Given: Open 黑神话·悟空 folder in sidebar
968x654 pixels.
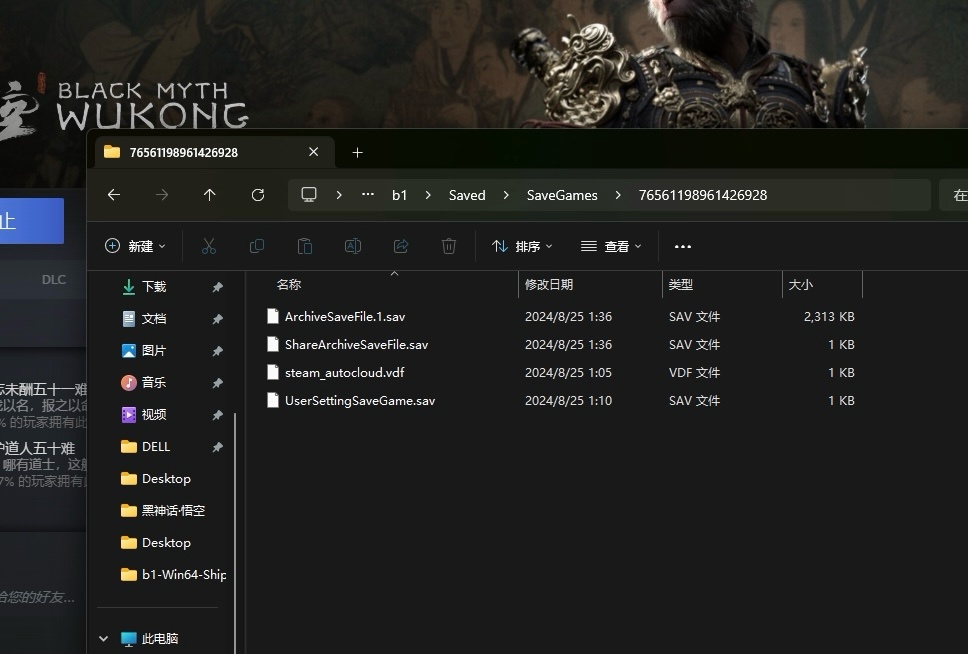Looking at the screenshot, I should click(173, 510).
